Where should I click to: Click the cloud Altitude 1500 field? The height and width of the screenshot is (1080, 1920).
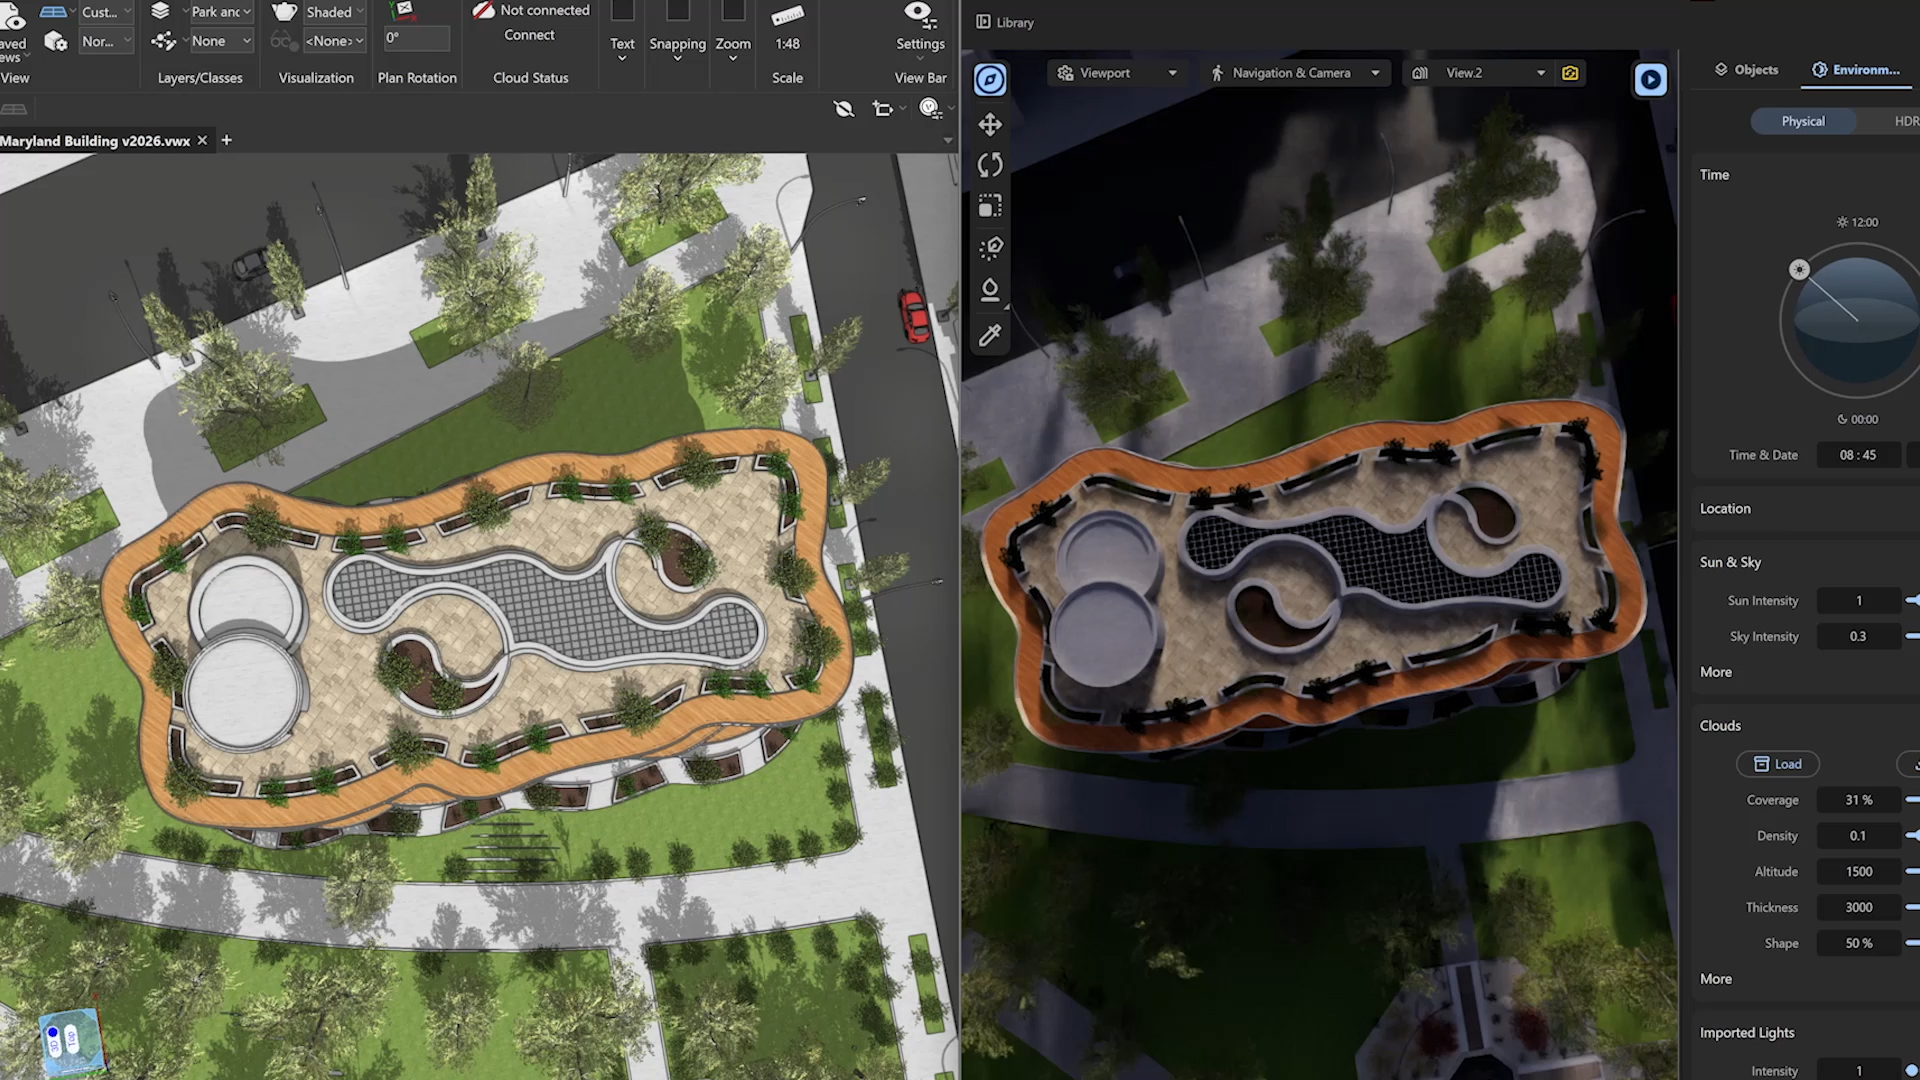pyautogui.click(x=1858, y=872)
